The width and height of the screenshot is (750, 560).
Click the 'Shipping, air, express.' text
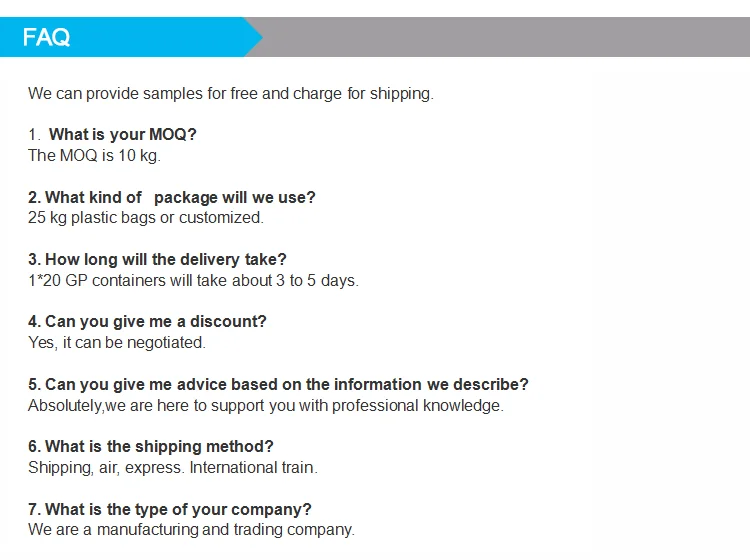point(106,467)
